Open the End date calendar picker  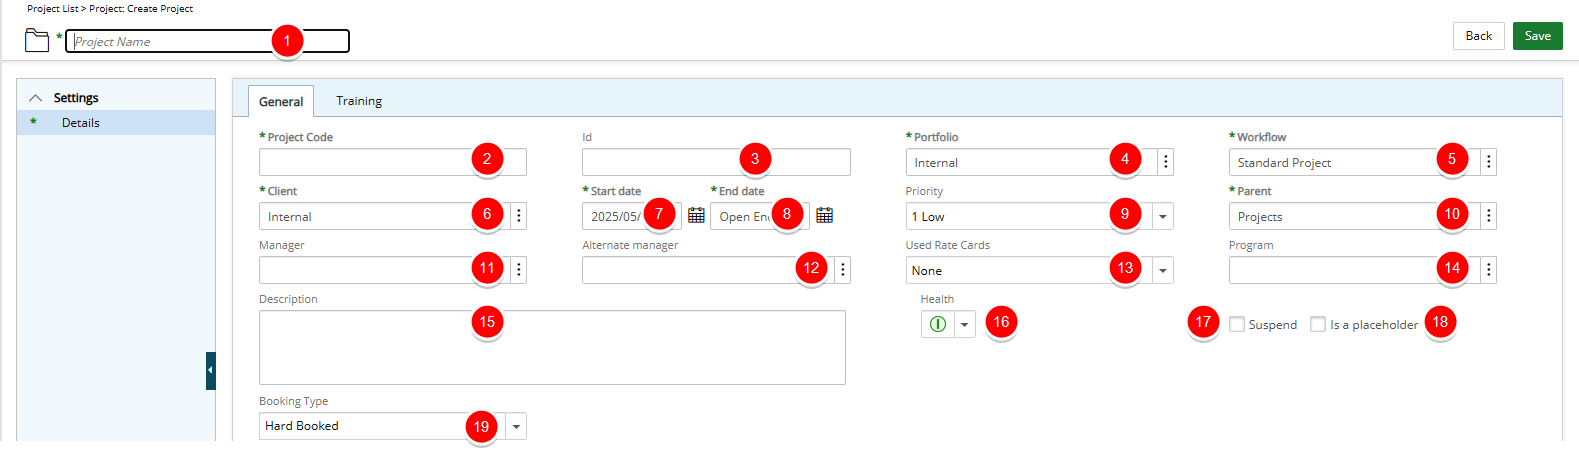pos(825,215)
